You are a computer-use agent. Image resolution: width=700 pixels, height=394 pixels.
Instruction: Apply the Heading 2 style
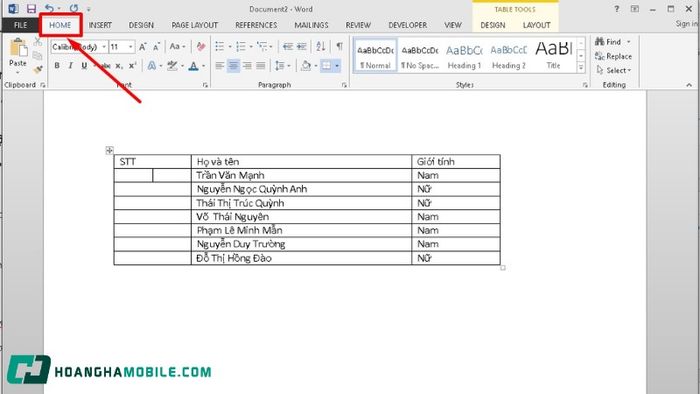click(x=508, y=56)
